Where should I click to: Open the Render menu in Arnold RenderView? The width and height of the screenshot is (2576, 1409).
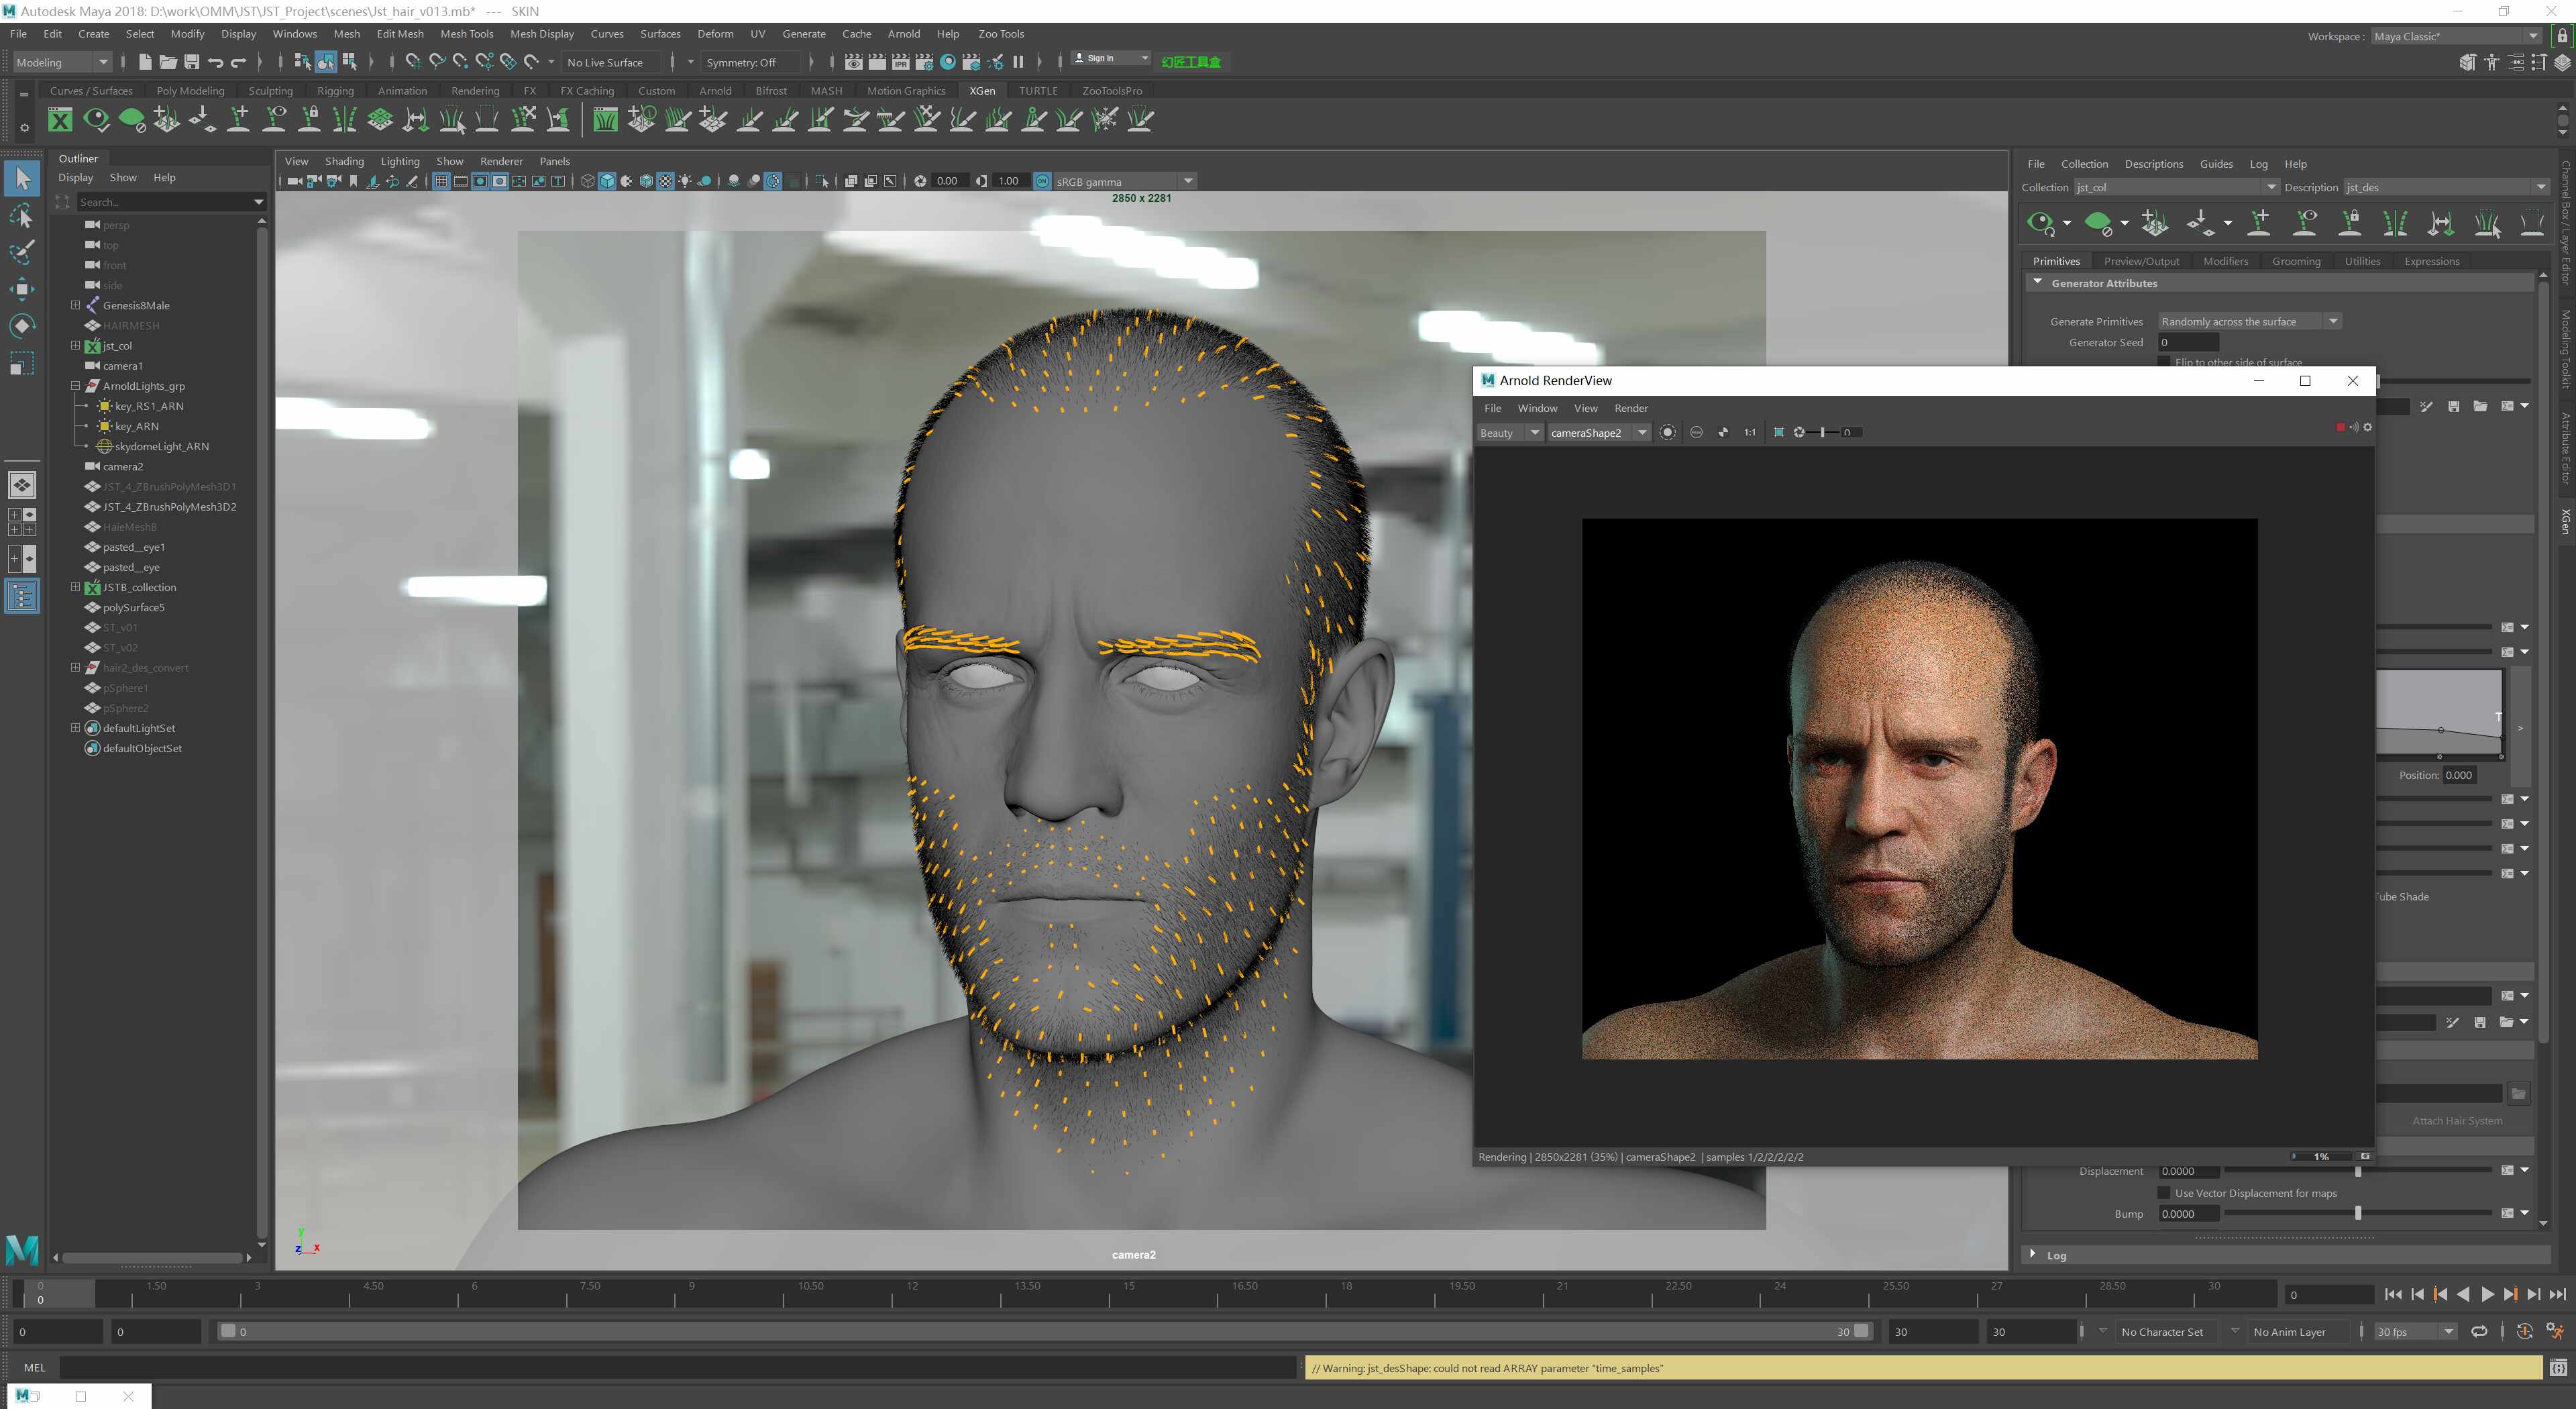click(x=1631, y=408)
